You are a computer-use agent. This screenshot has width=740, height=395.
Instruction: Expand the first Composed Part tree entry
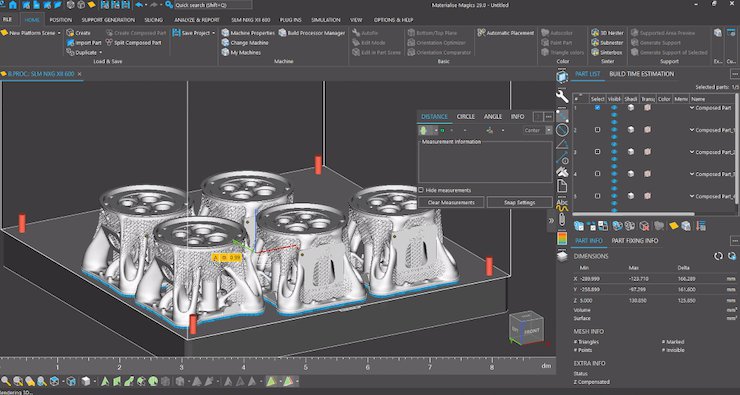(x=692, y=108)
